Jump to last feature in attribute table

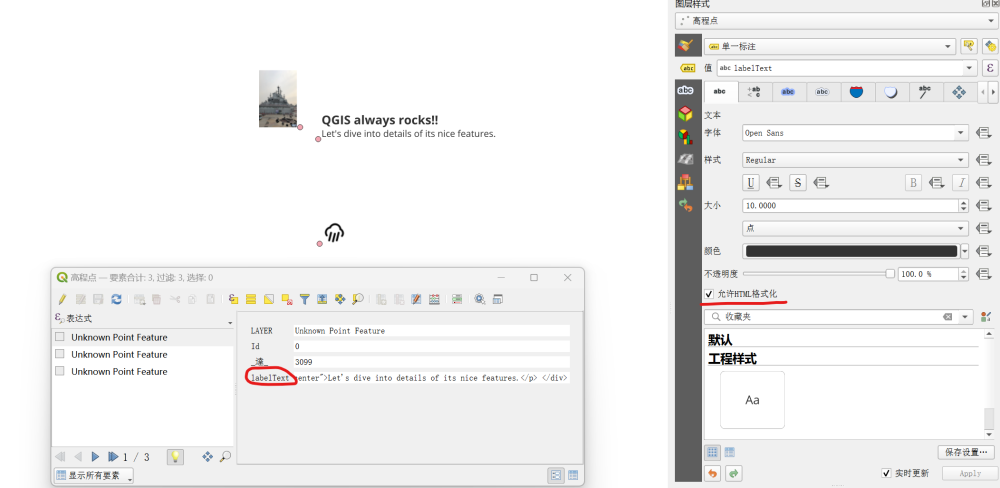pyautogui.click(x=113, y=457)
